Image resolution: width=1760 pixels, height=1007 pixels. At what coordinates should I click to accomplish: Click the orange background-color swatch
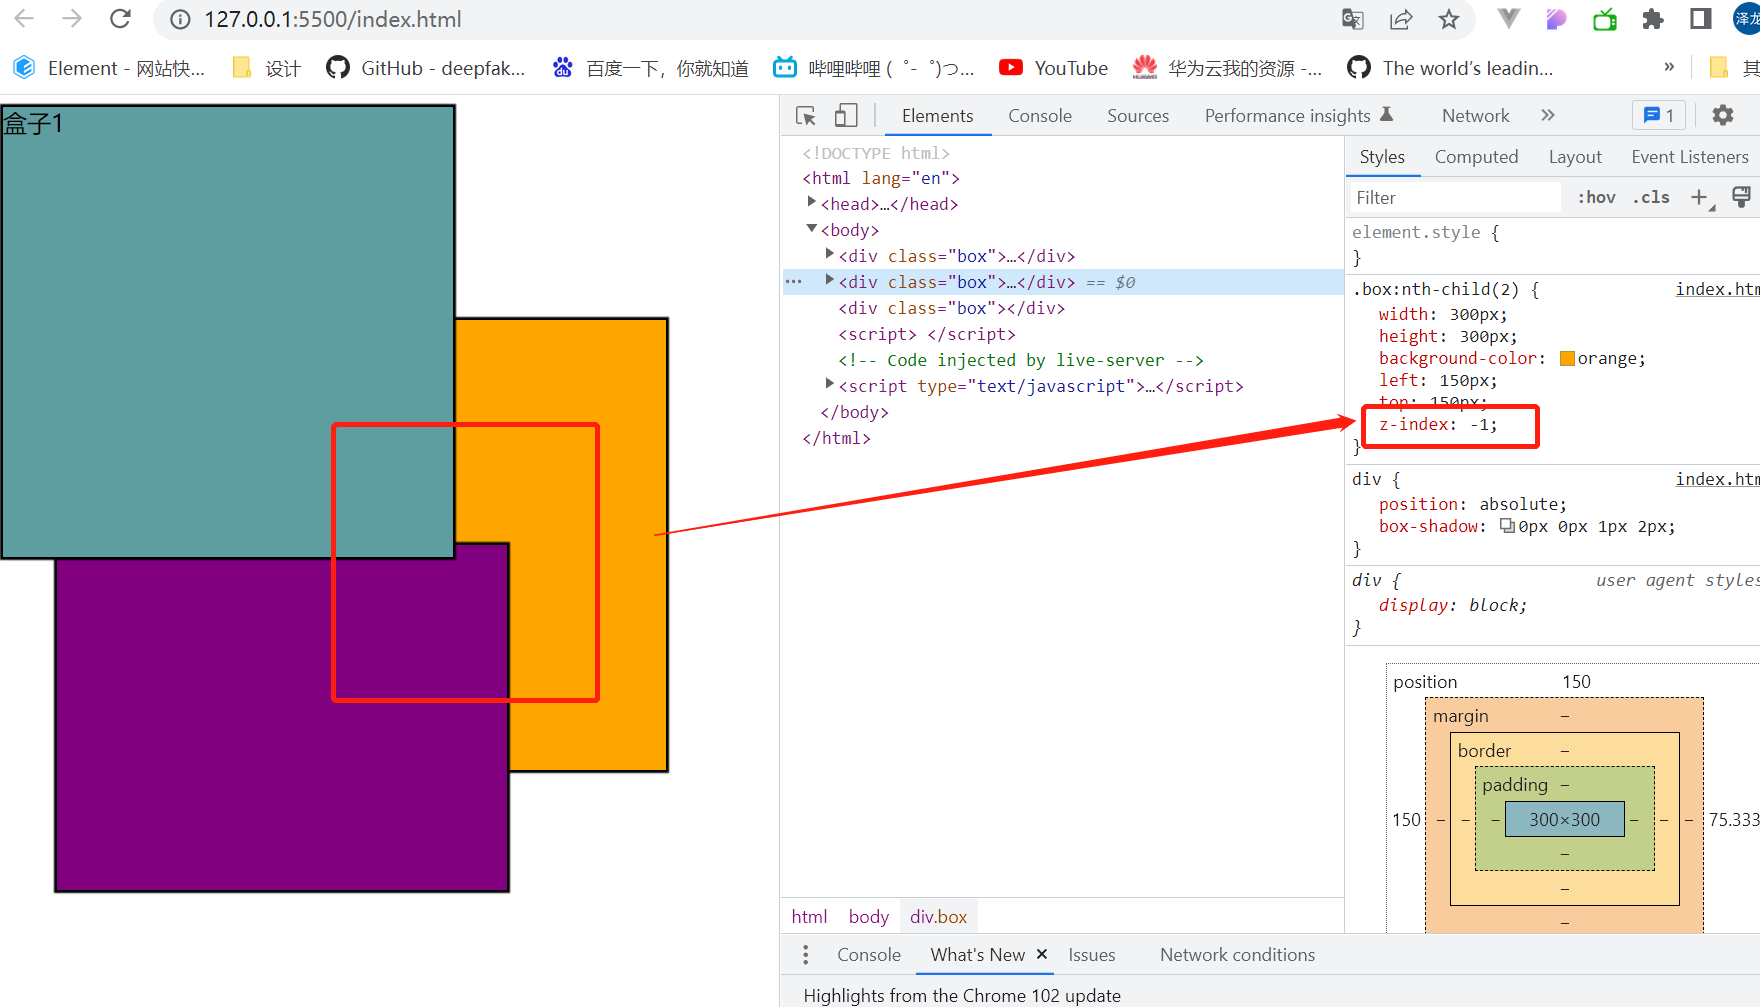(1567, 359)
